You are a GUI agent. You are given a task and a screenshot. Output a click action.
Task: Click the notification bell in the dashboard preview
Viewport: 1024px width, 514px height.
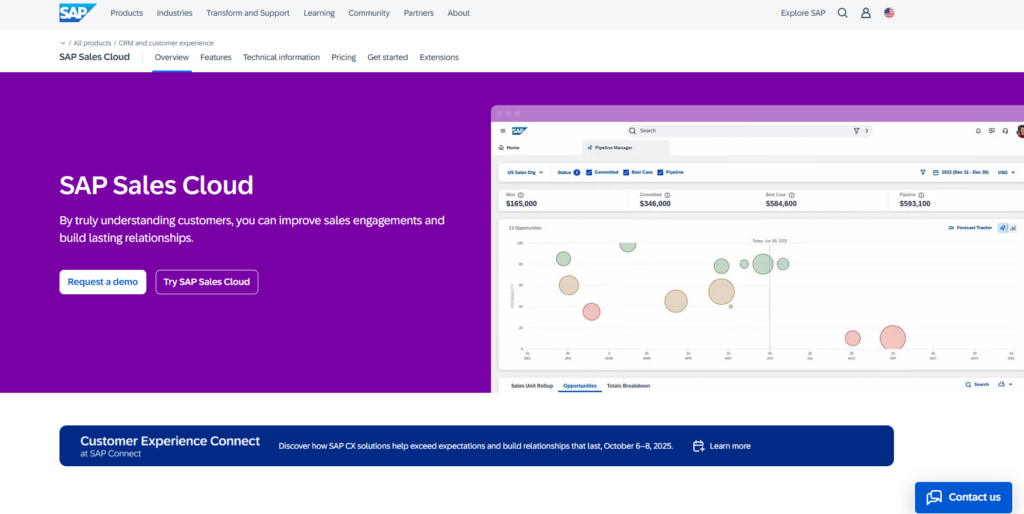(x=978, y=131)
